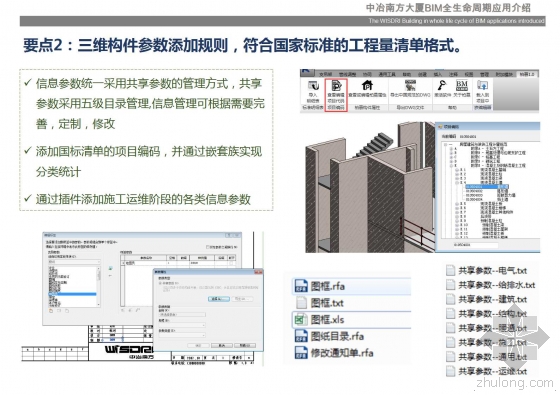Expand the E.5 tree node
The width and height of the screenshot is (560, 395).
(457, 204)
